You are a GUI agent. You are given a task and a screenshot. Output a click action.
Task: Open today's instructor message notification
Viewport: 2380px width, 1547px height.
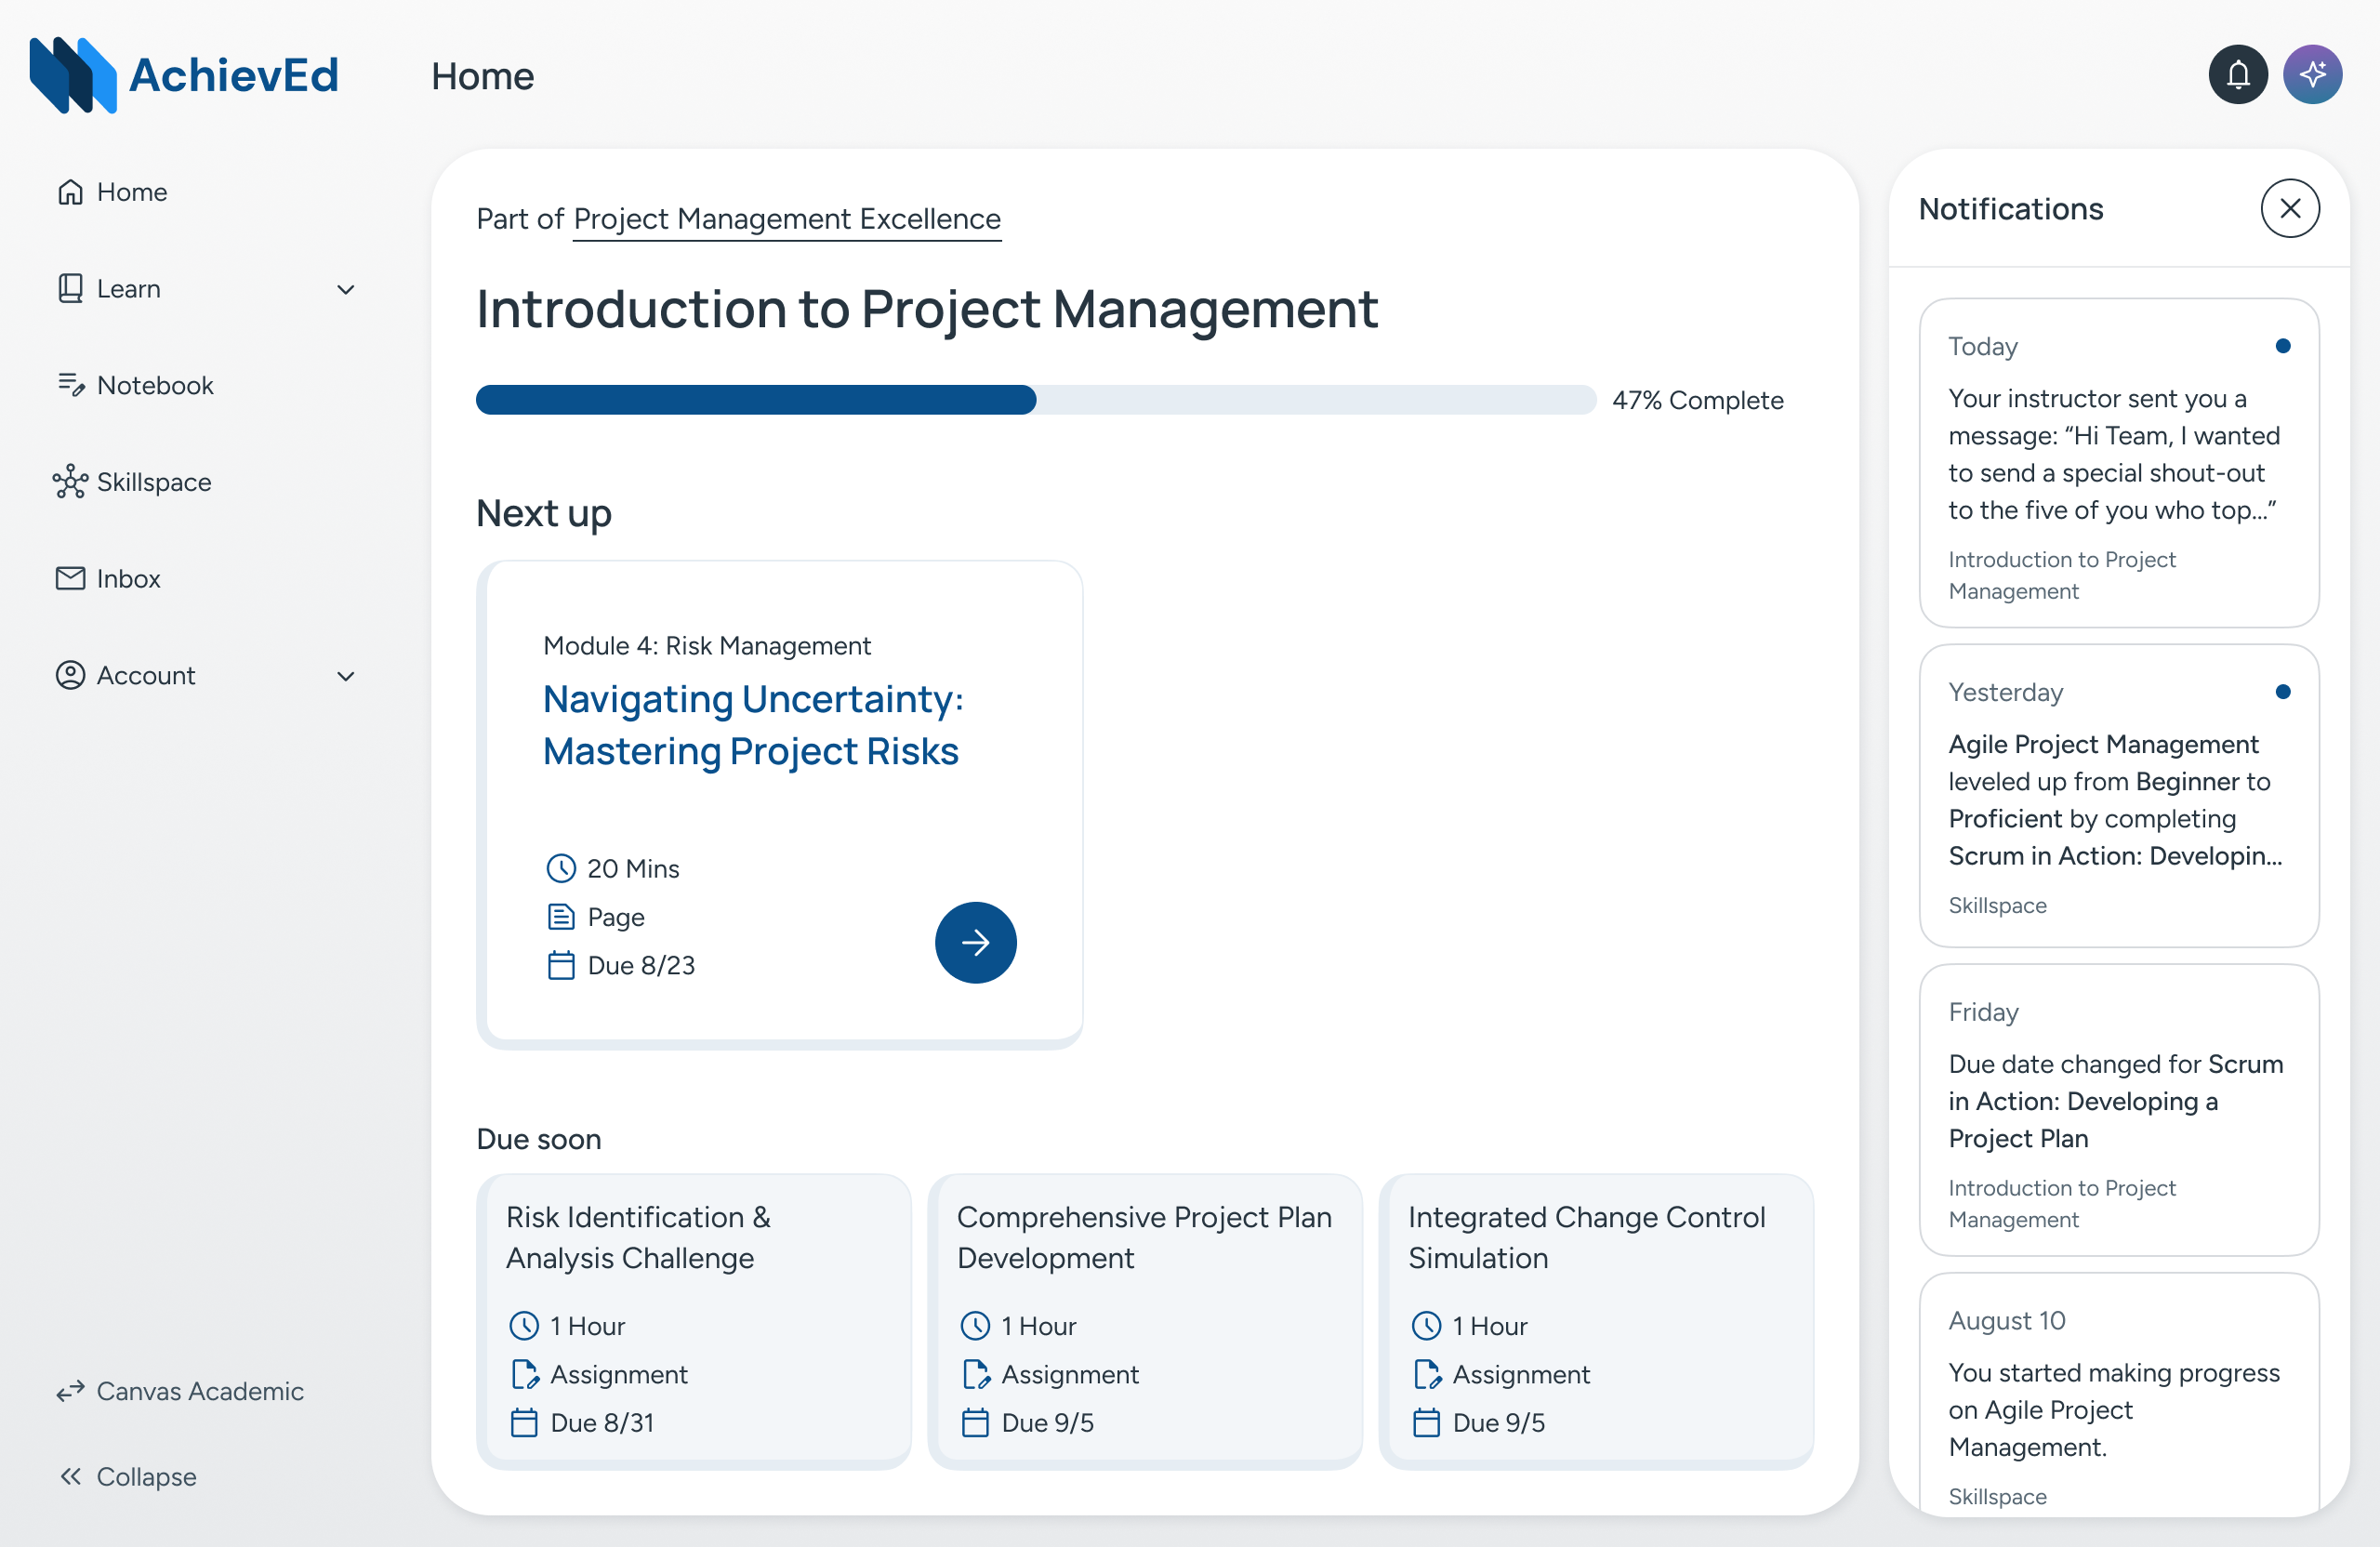(x=2117, y=463)
